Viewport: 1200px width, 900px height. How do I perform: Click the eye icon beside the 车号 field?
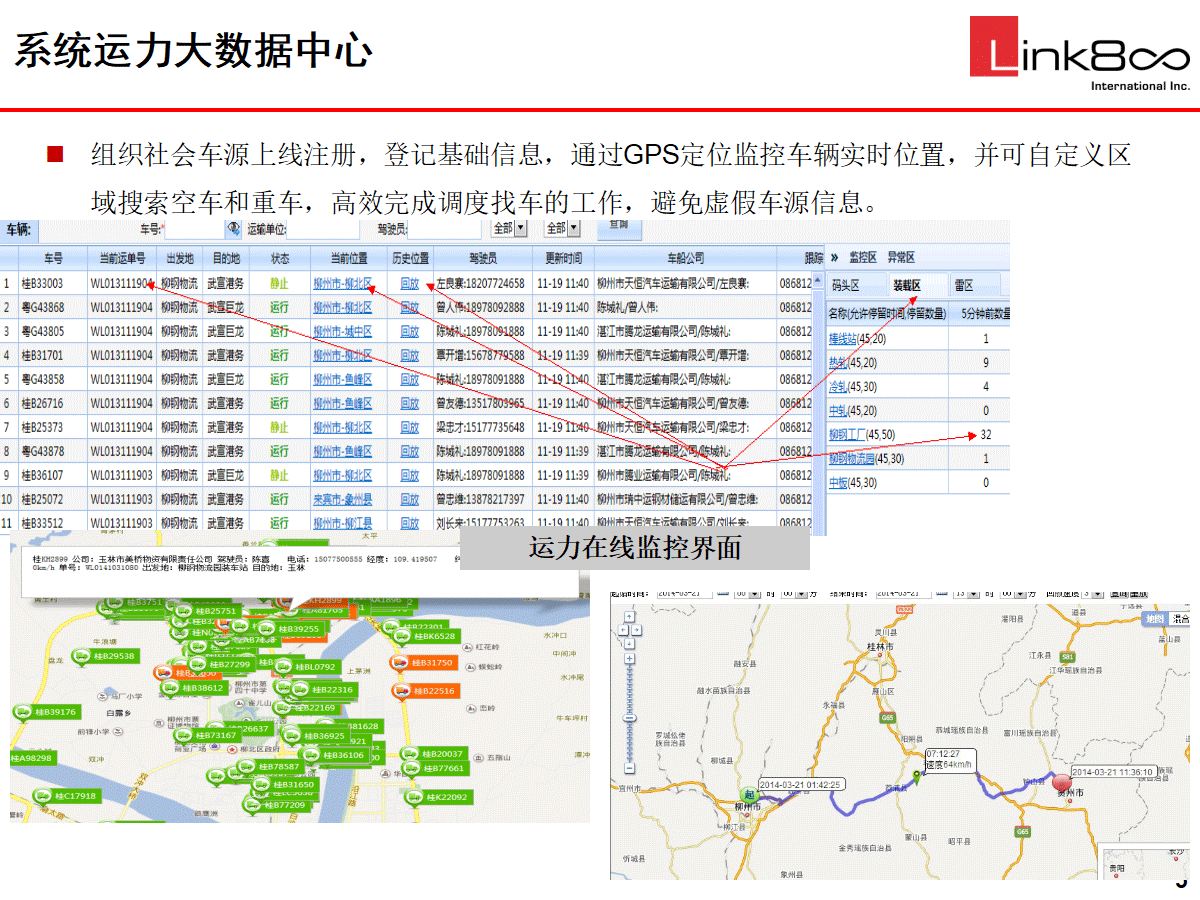234,229
